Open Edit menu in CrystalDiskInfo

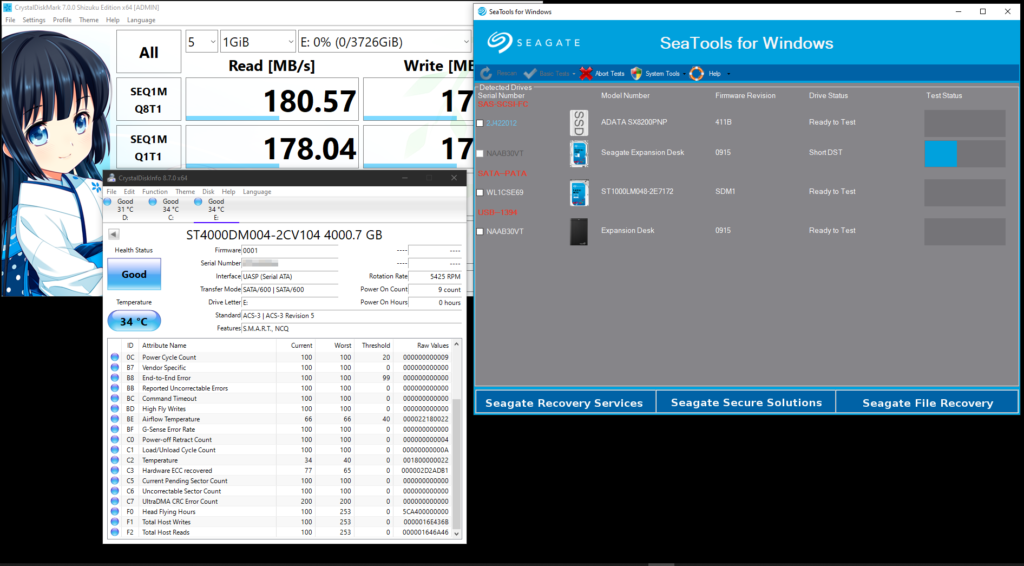(129, 192)
